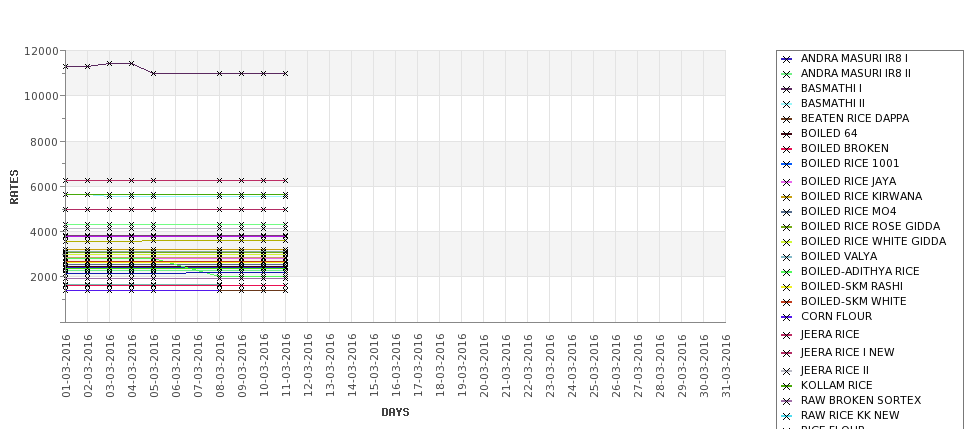Click the 12000 y-axis tick label

(x=42, y=51)
